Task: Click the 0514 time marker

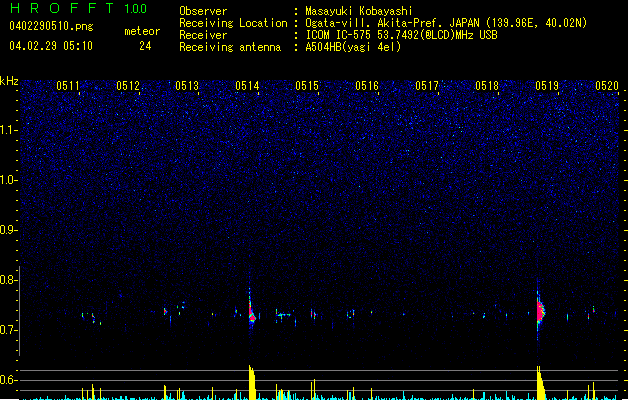Action: click(247, 86)
